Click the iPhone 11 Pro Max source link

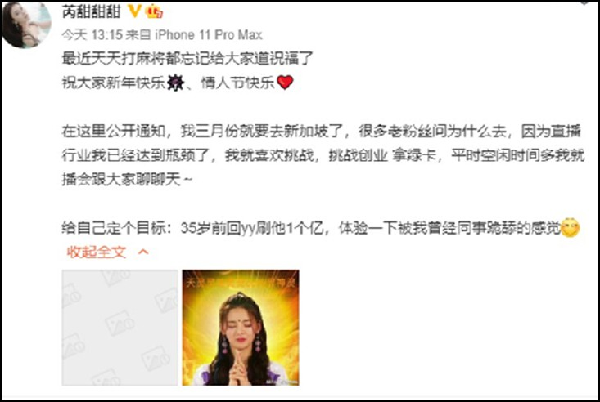point(209,35)
